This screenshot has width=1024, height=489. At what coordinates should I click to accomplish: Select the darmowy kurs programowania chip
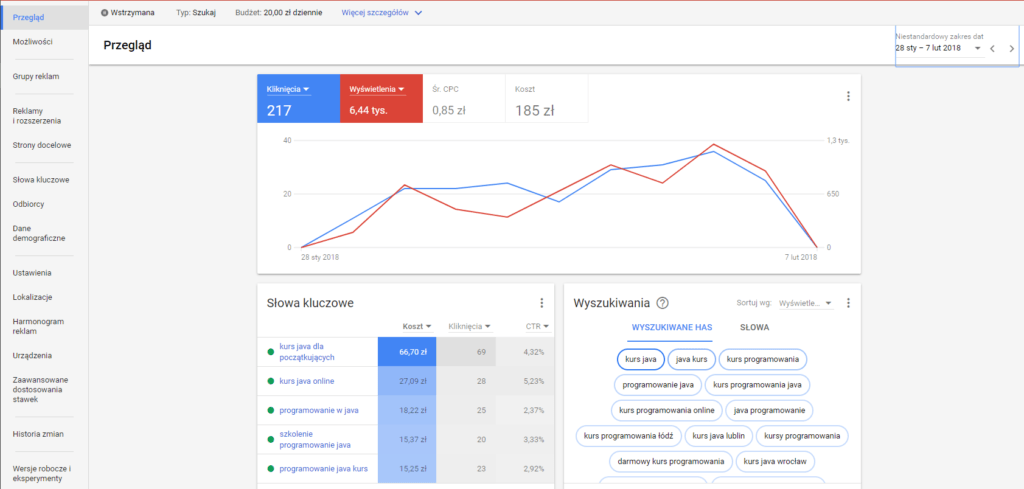[671, 461]
